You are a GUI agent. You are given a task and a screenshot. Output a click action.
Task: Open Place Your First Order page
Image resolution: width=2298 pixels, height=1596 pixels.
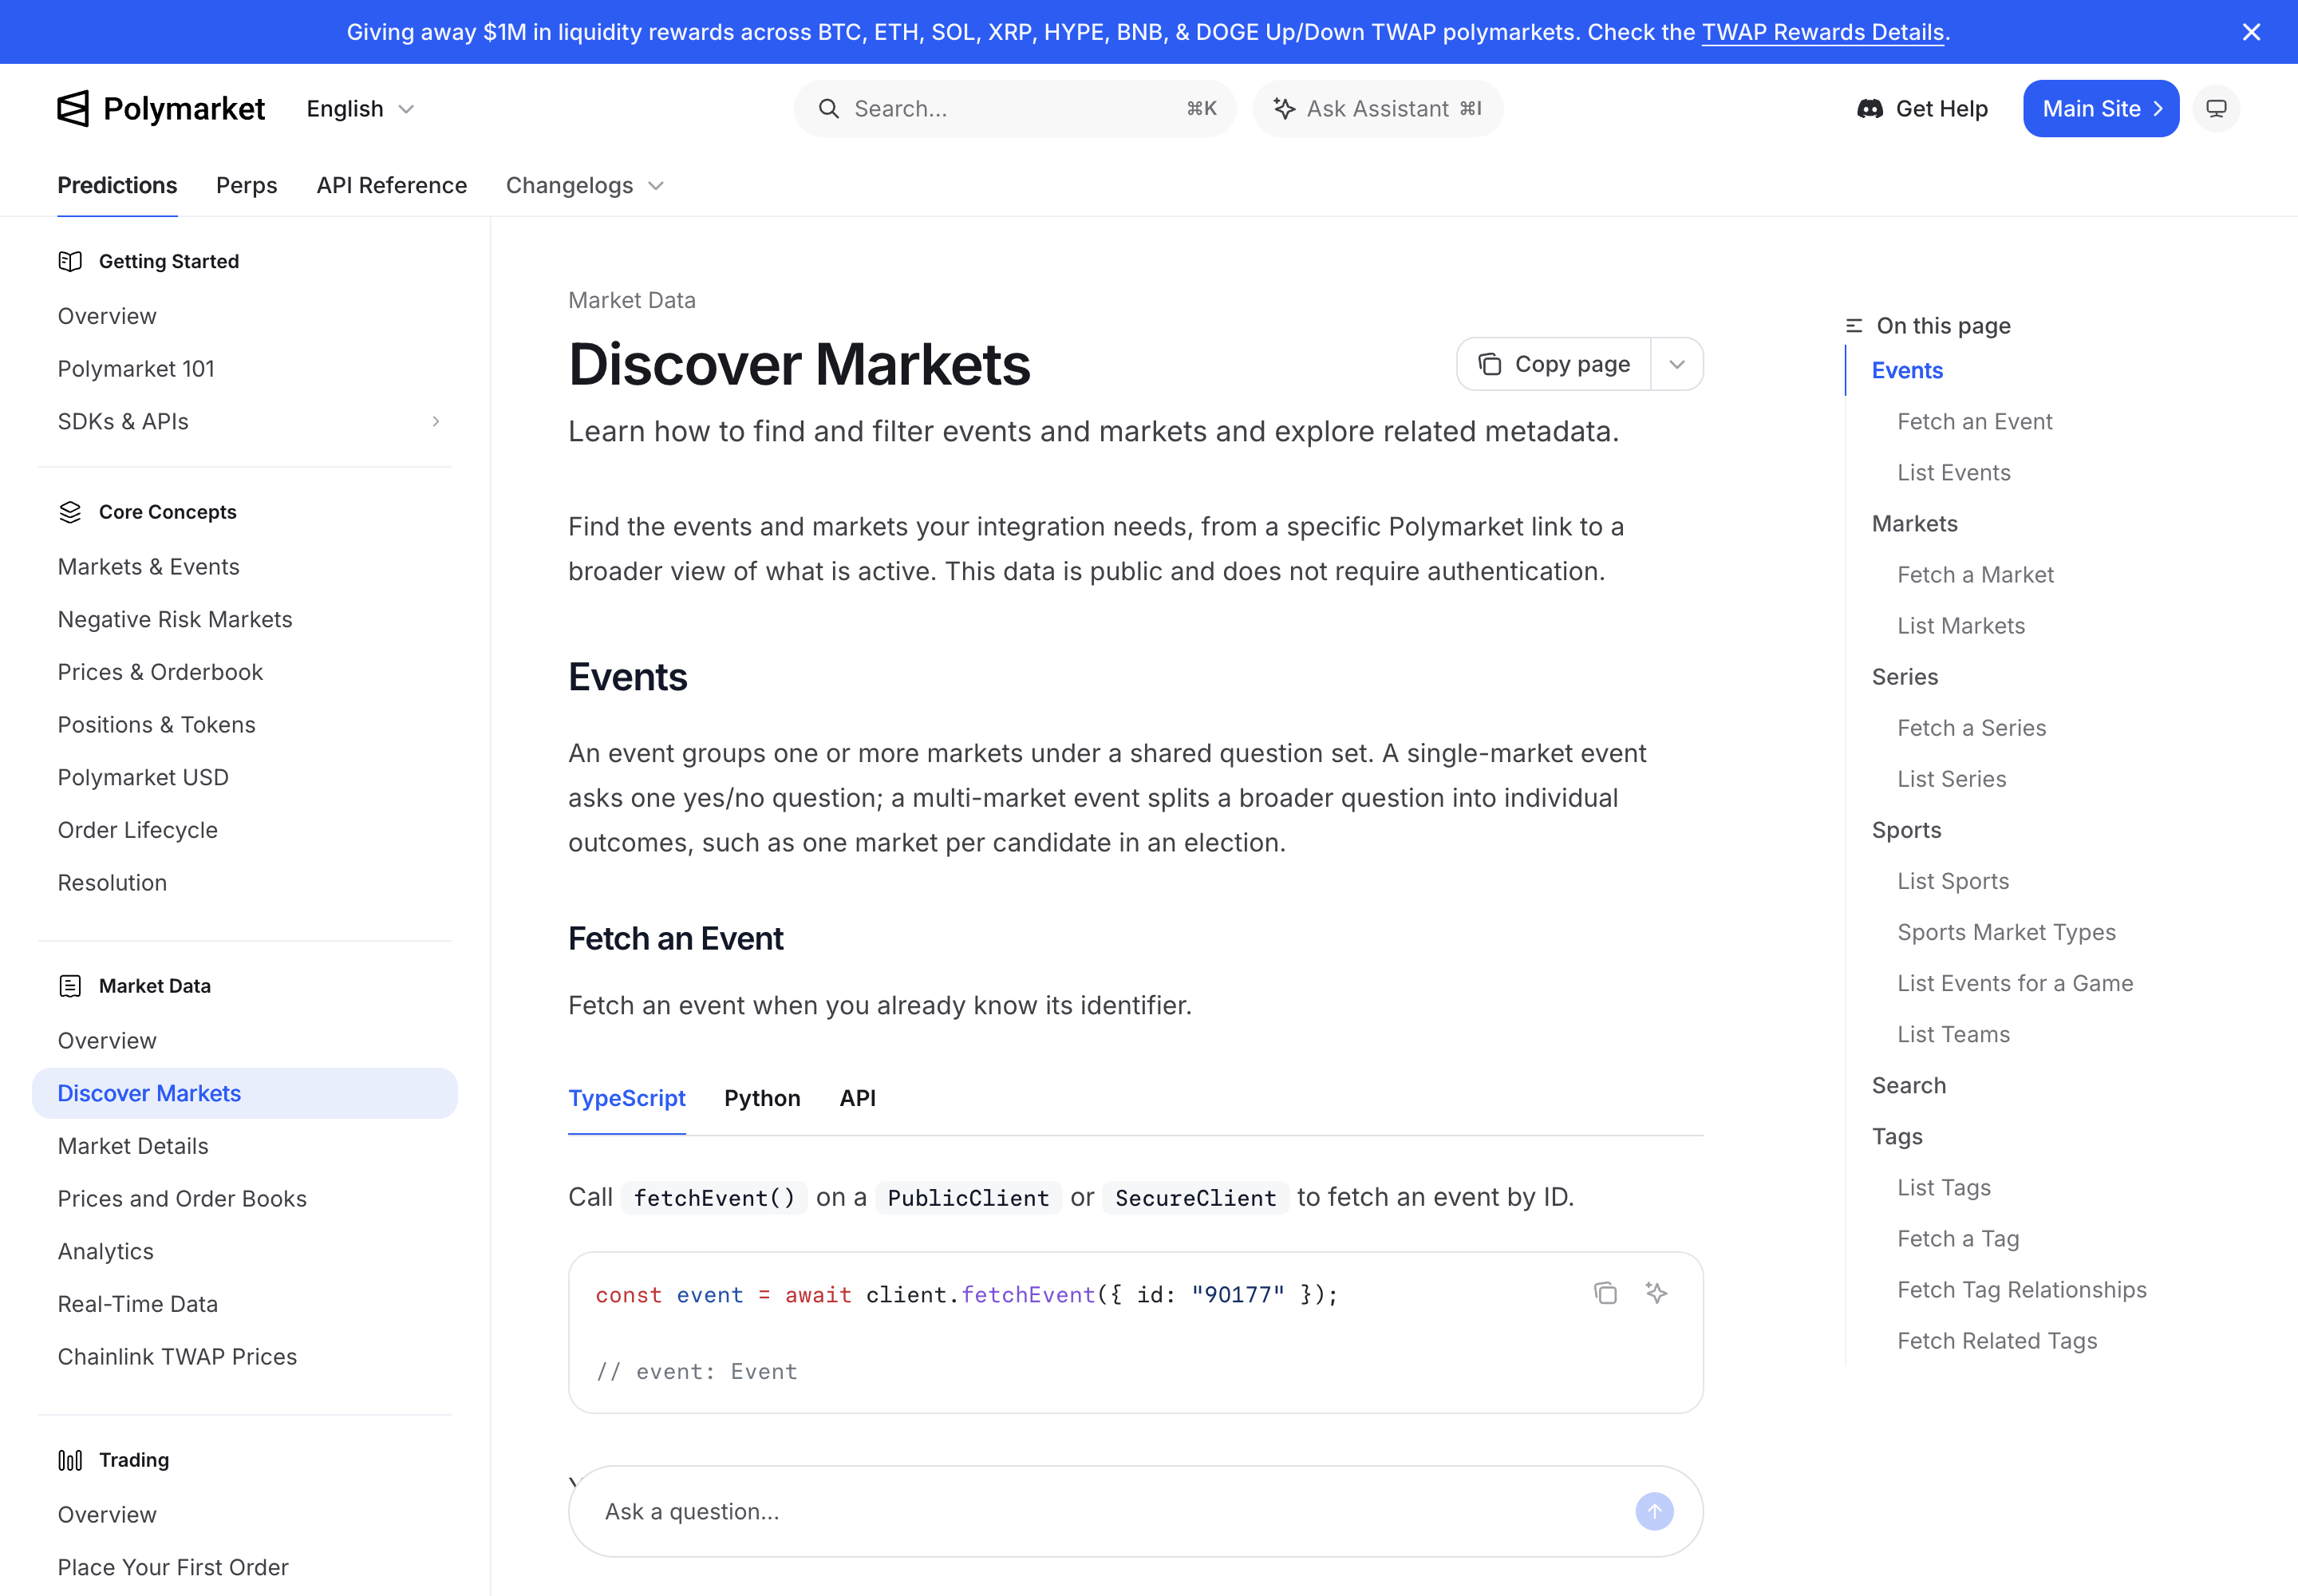tap(173, 1567)
